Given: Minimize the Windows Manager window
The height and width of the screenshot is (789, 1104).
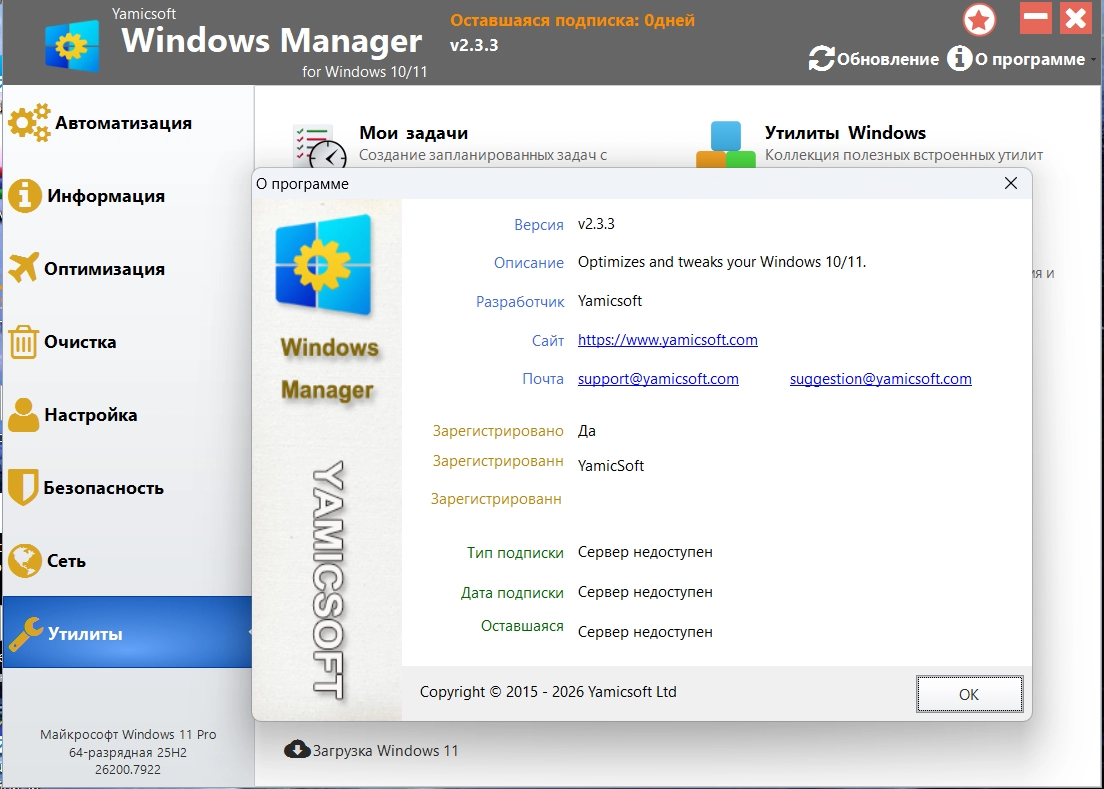Looking at the screenshot, I should (1036, 18).
